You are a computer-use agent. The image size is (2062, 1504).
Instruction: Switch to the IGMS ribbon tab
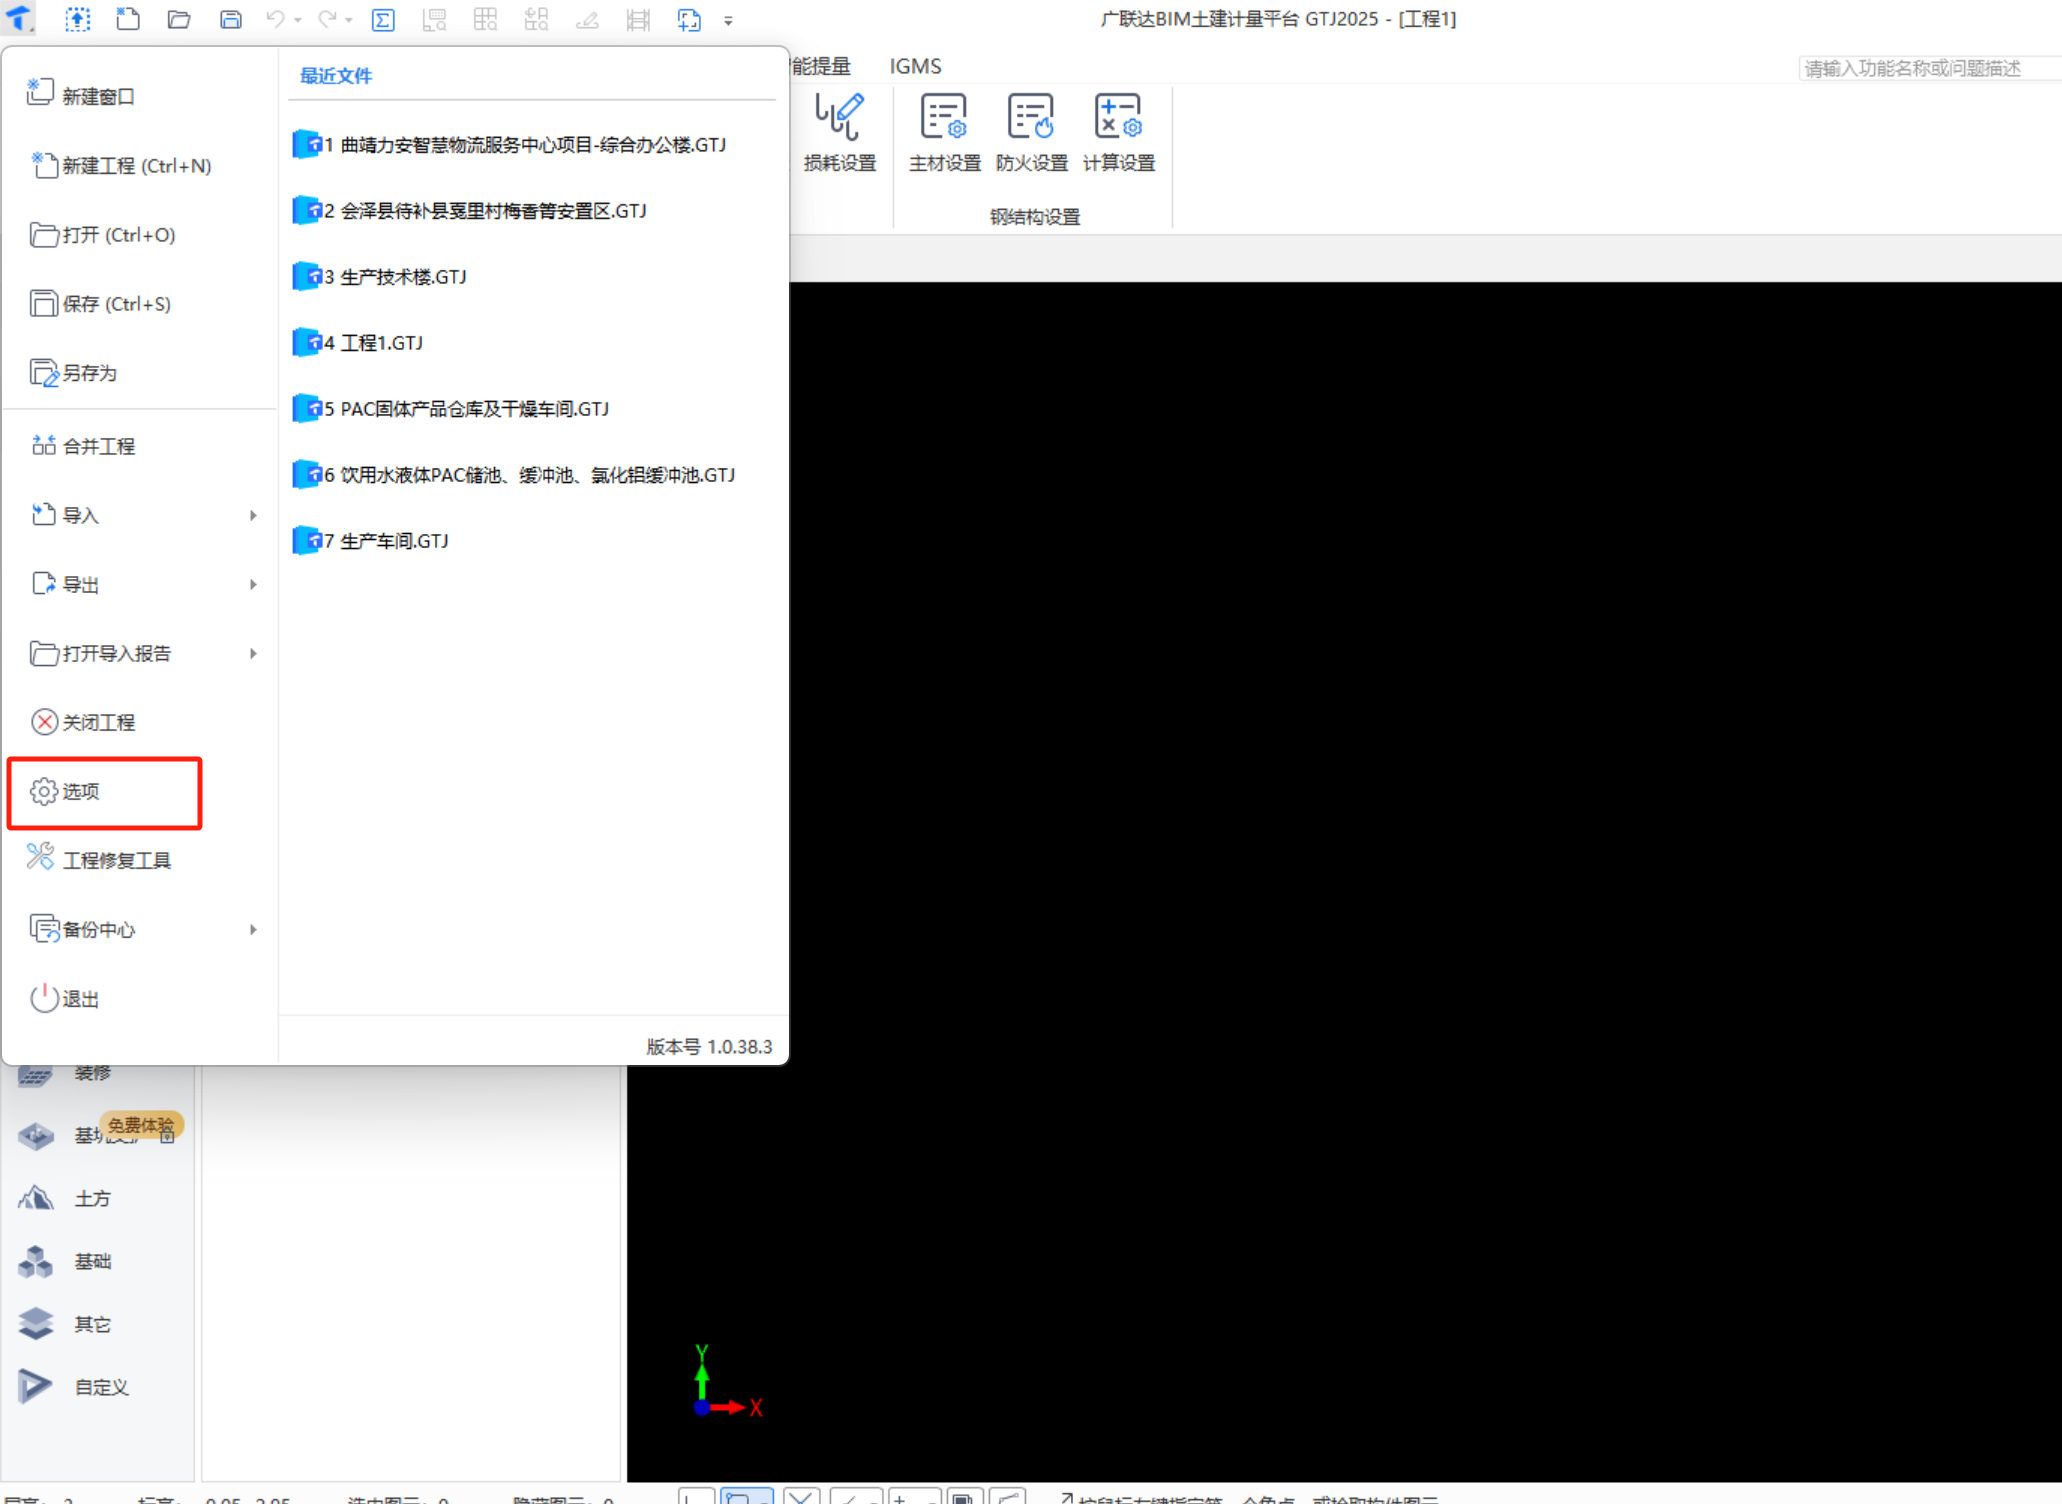click(x=915, y=66)
